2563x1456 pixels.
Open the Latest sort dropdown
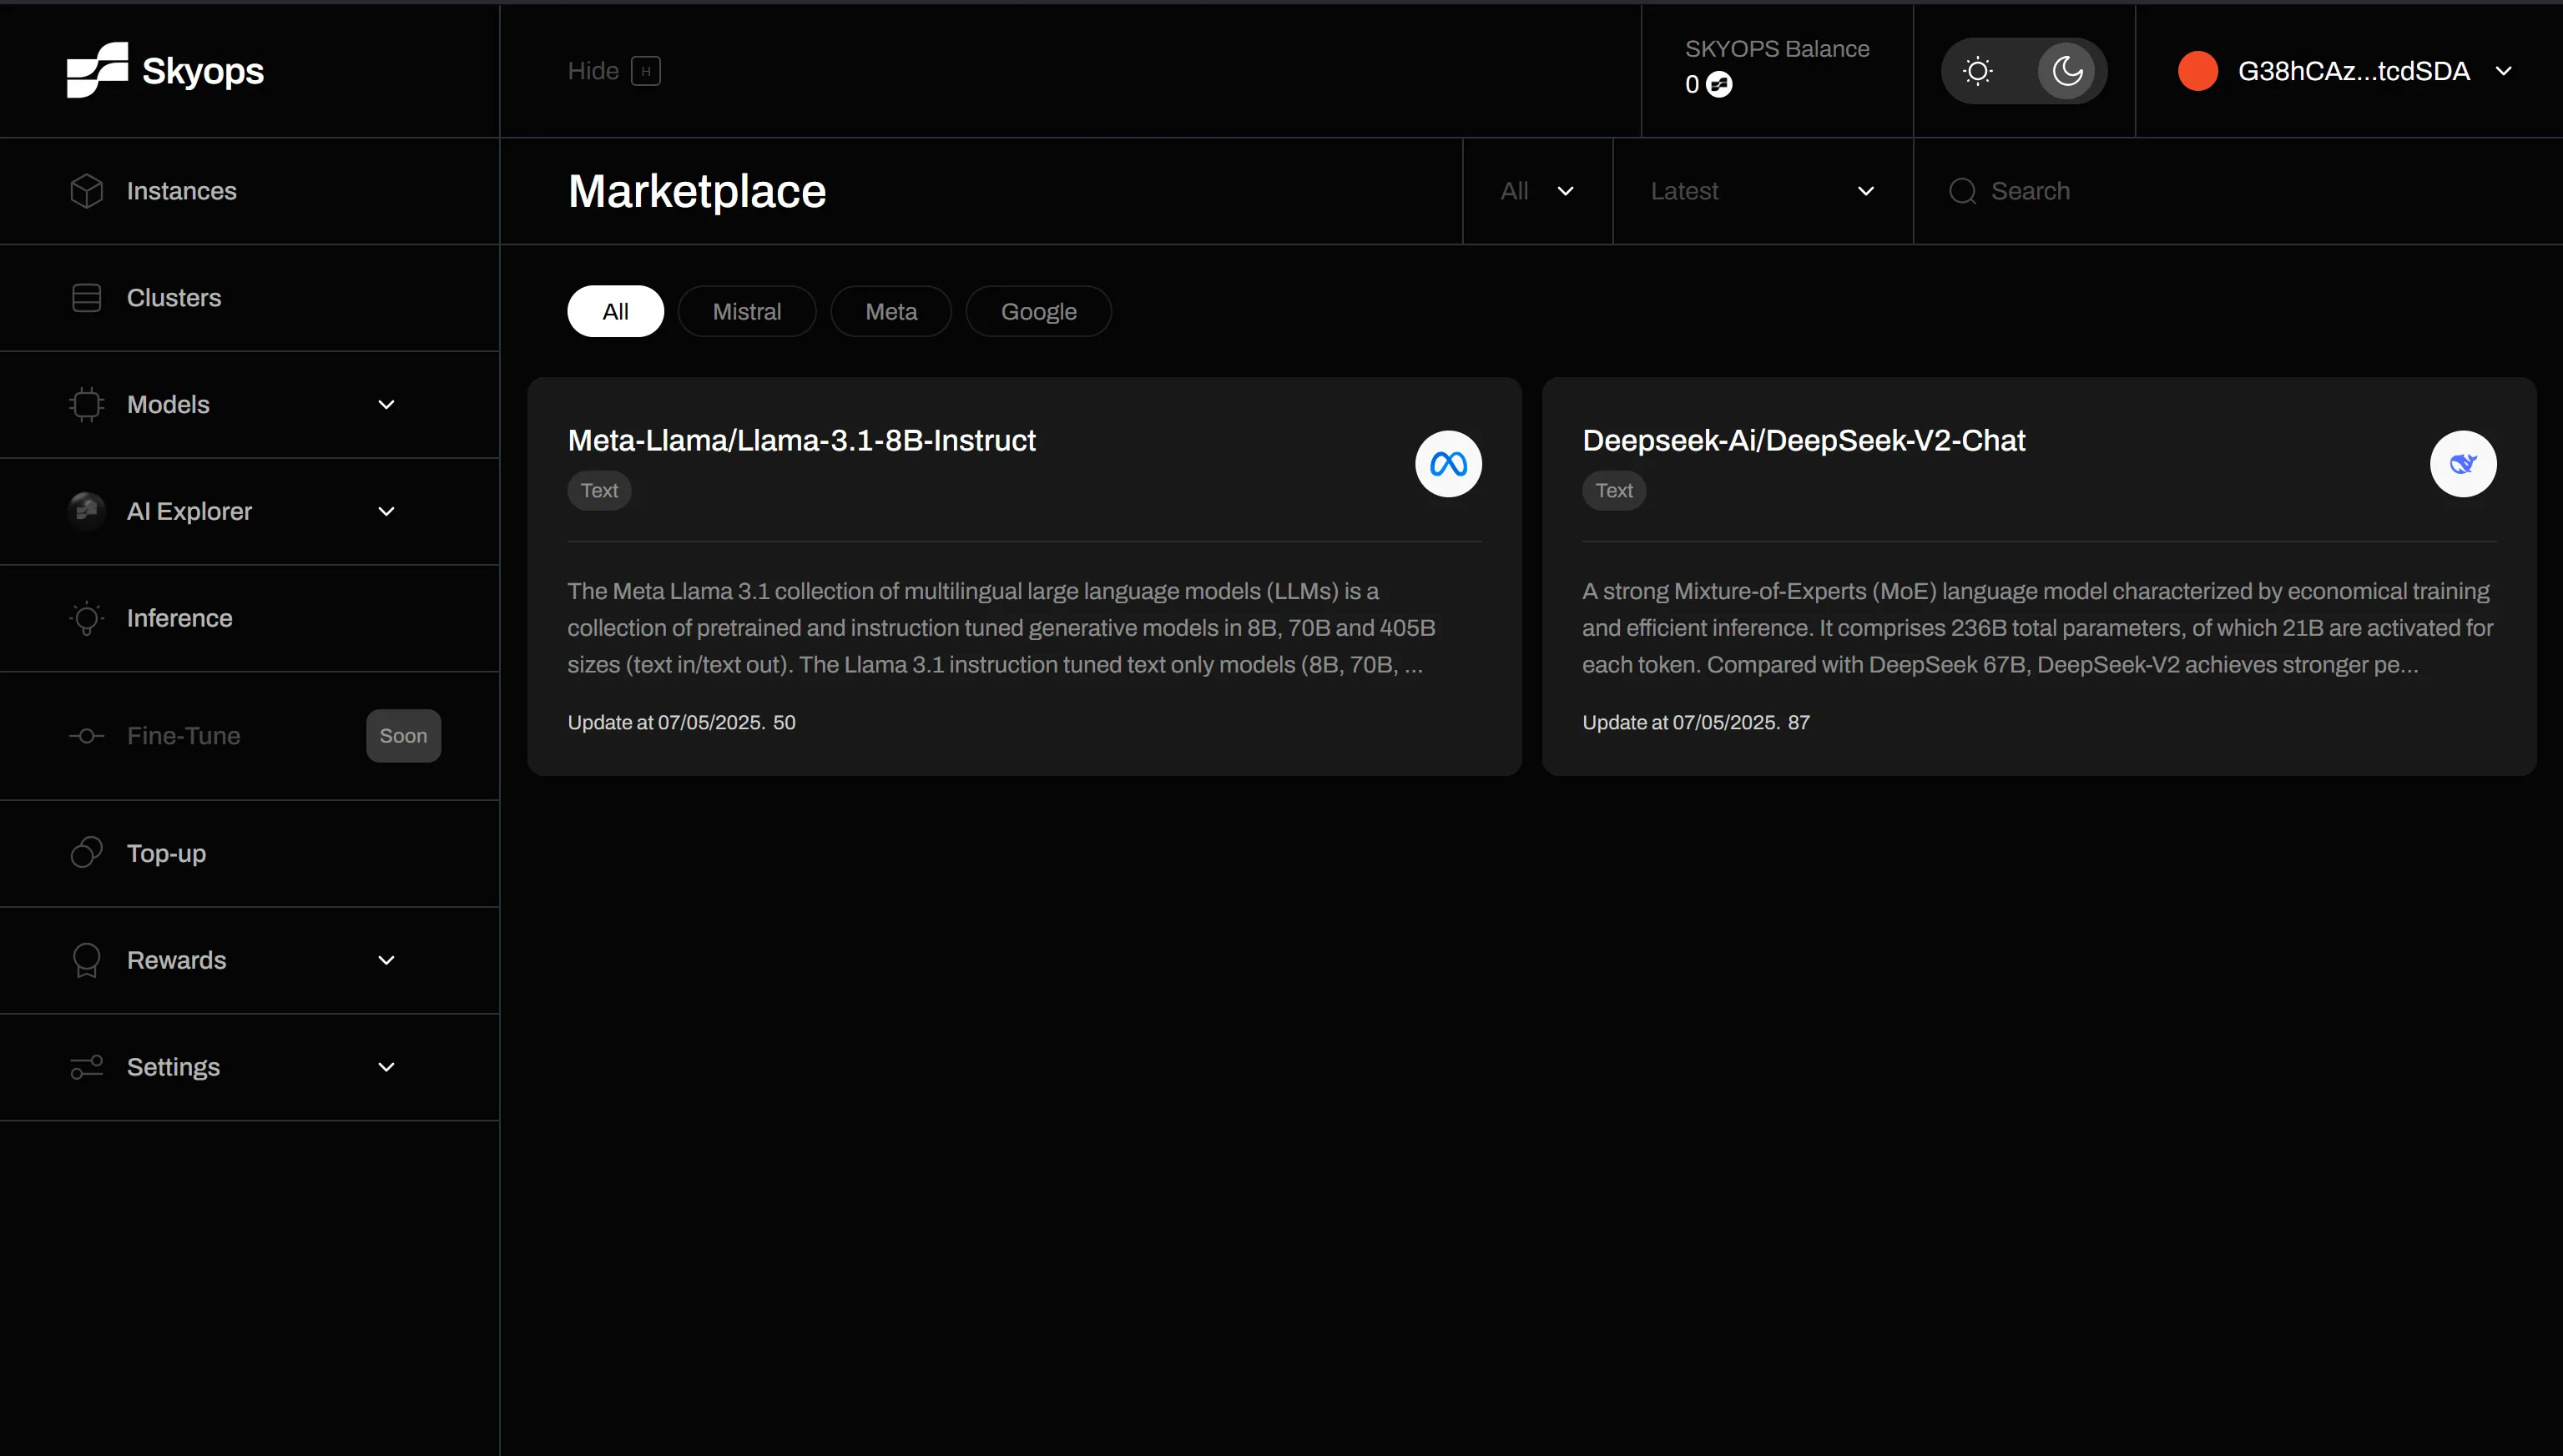coord(1762,190)
